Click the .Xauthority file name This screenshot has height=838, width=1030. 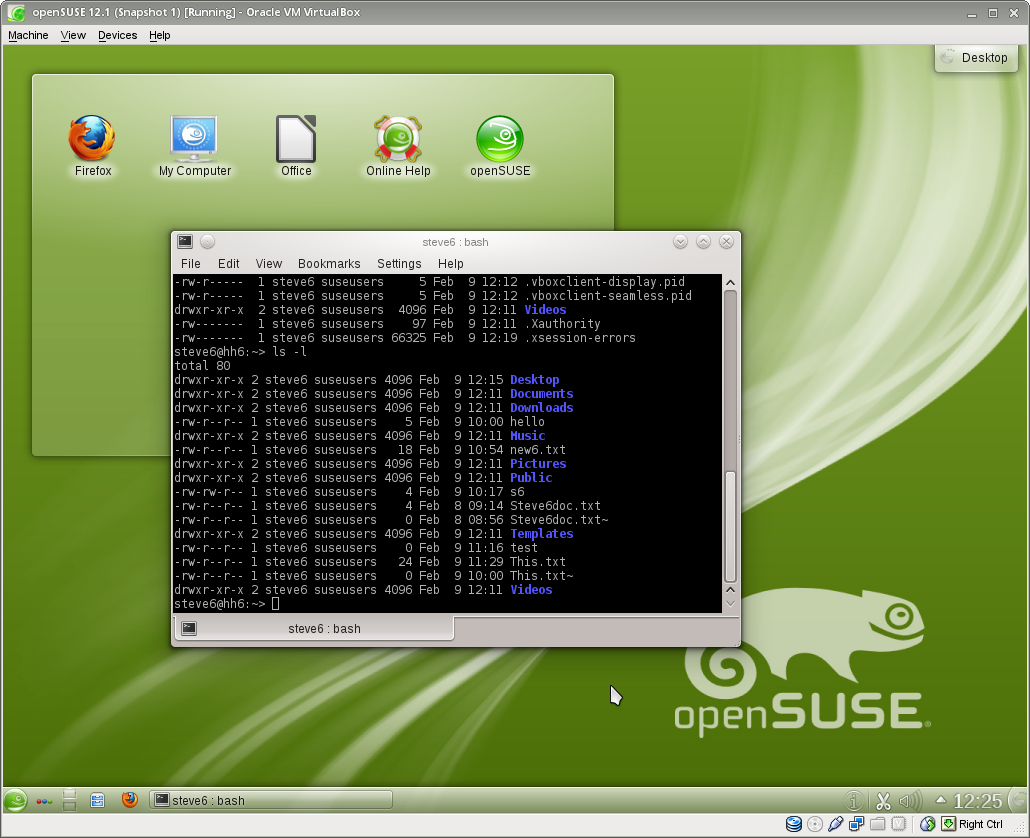pos(562,324)
